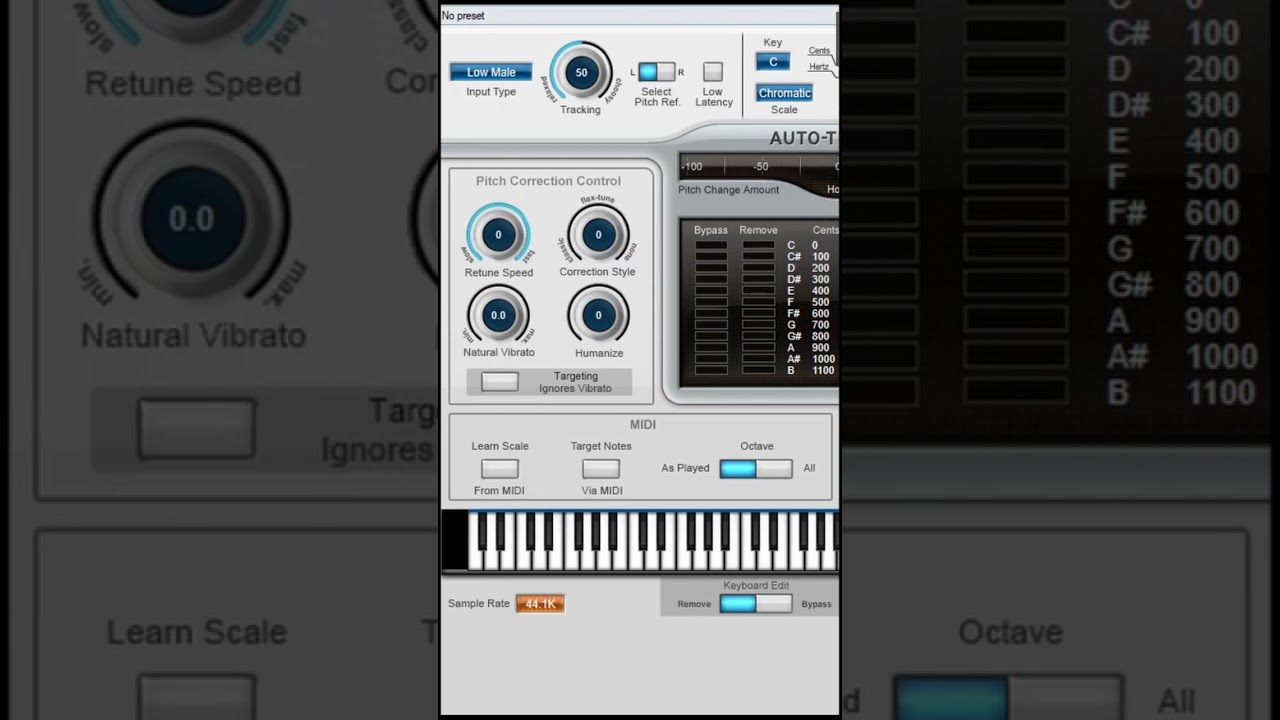Image resolution: width=1280 pixels, height=720 pixels.
Task: Click the 'G#' note label in table
Action: pos(794,337)
